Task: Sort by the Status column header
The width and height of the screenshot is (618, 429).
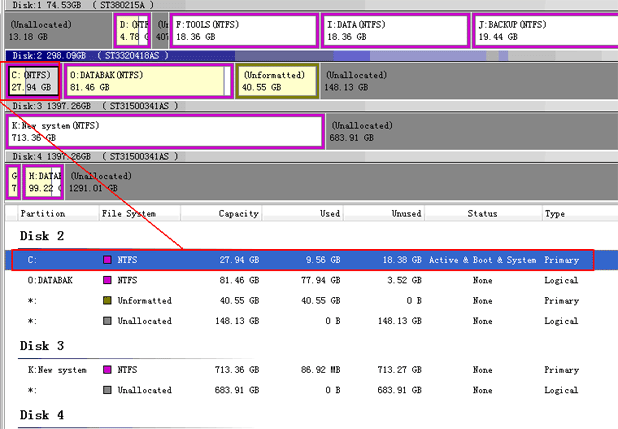Action: tap(483, 213)
